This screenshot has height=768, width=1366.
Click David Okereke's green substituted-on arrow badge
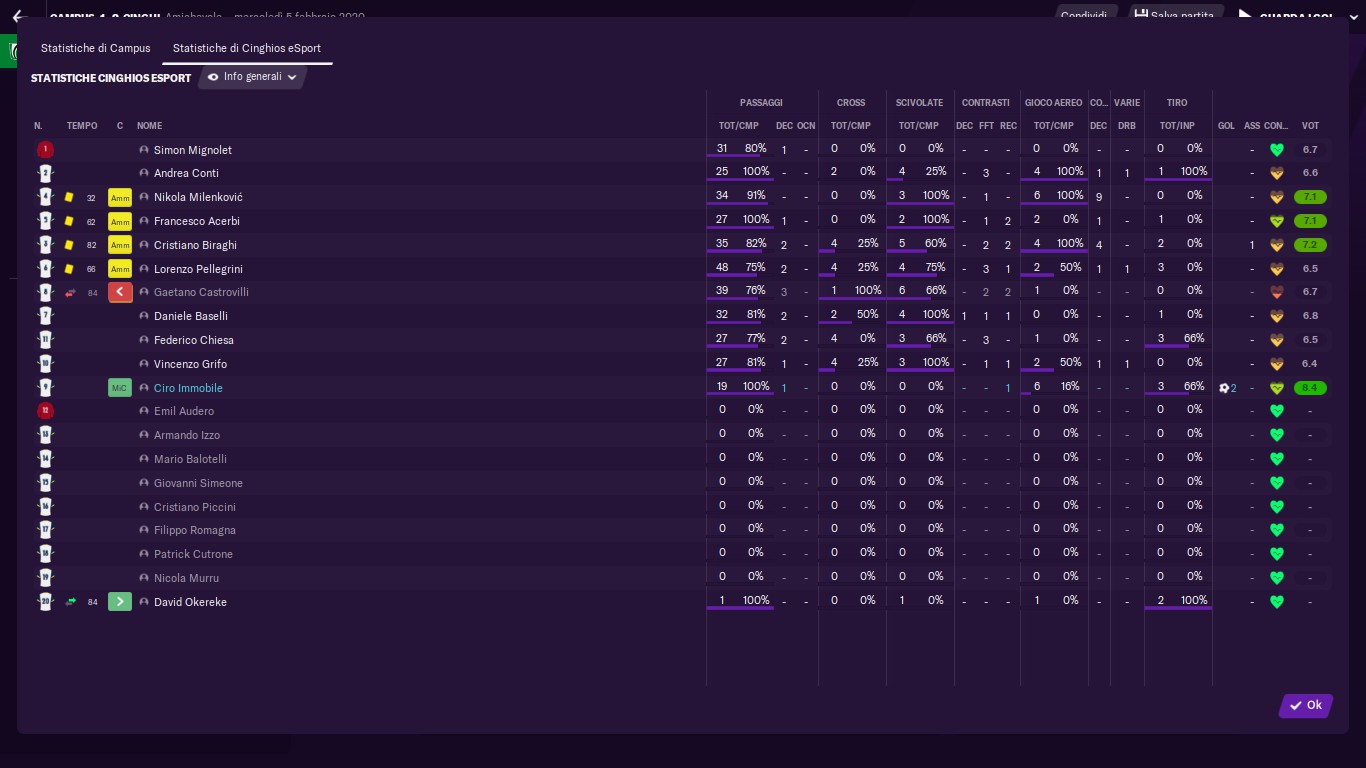120,602
